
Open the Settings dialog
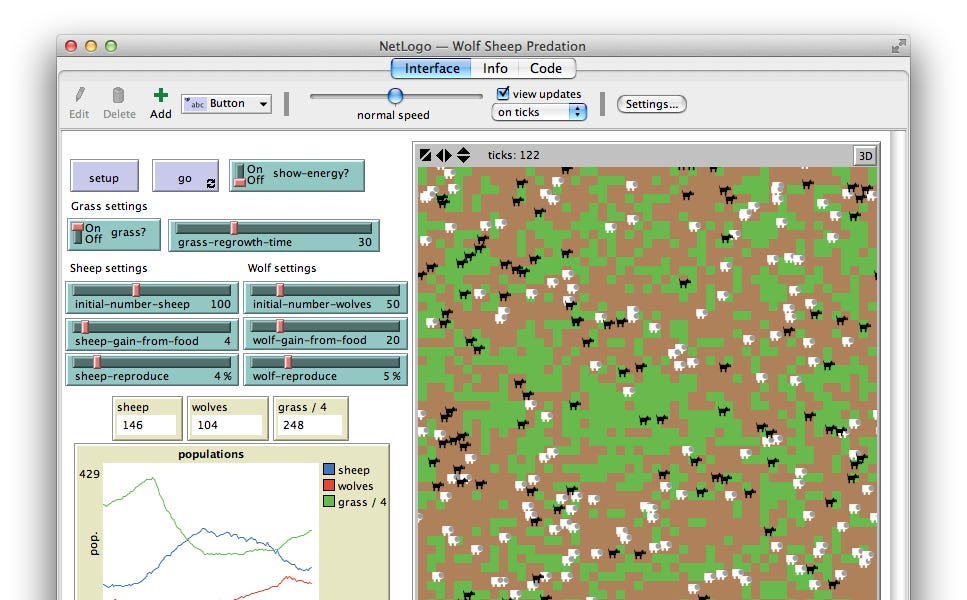[651, 103]
